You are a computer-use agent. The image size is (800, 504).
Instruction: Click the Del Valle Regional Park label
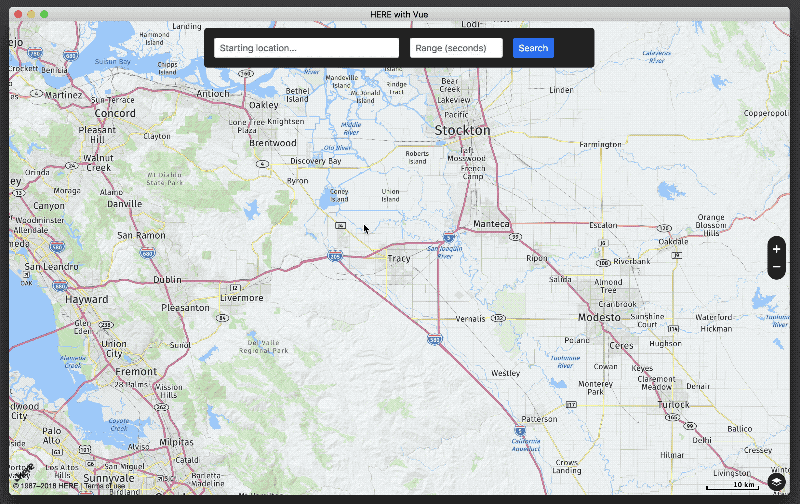(264, 346)
